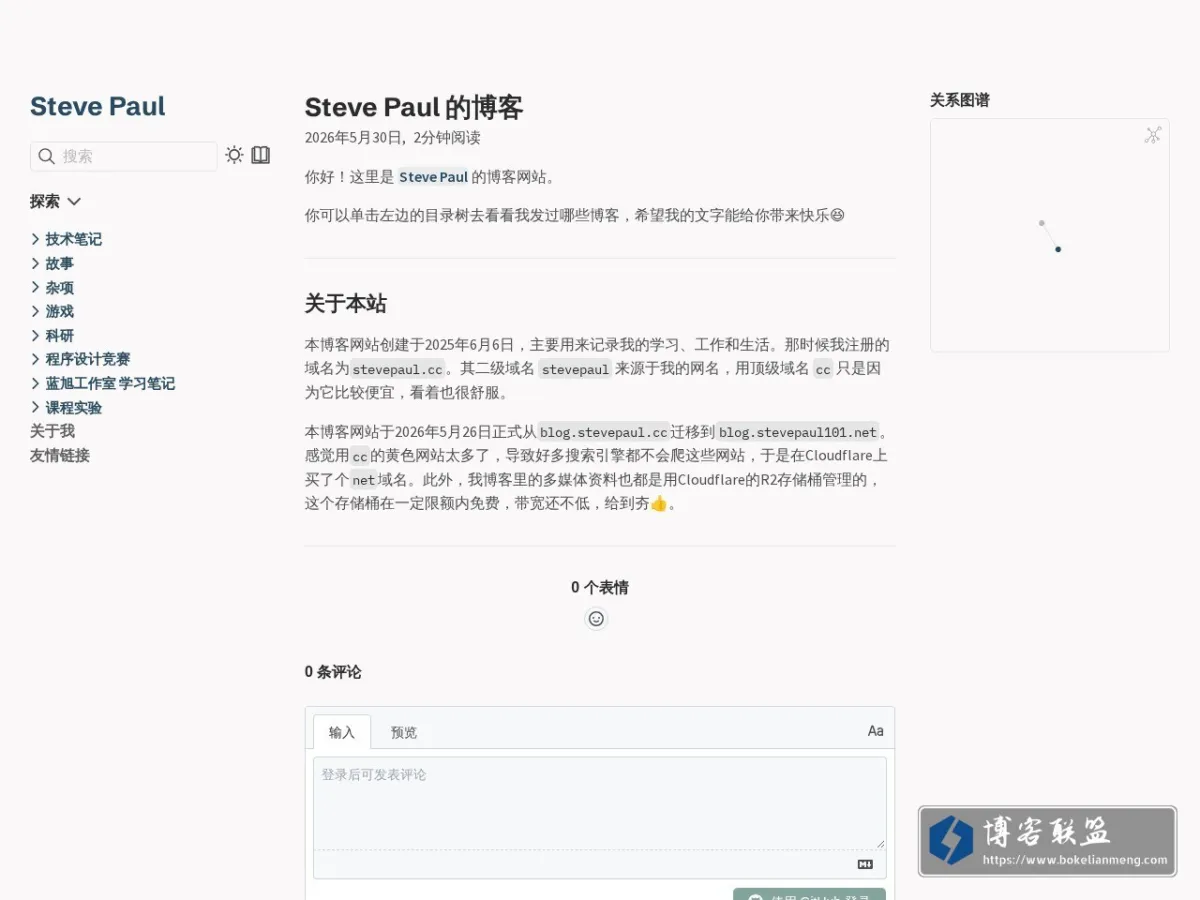Follow the inline Steve Paul link
Image resolution: width=1200 pixels, height=900 pixels.
point(433,177)
